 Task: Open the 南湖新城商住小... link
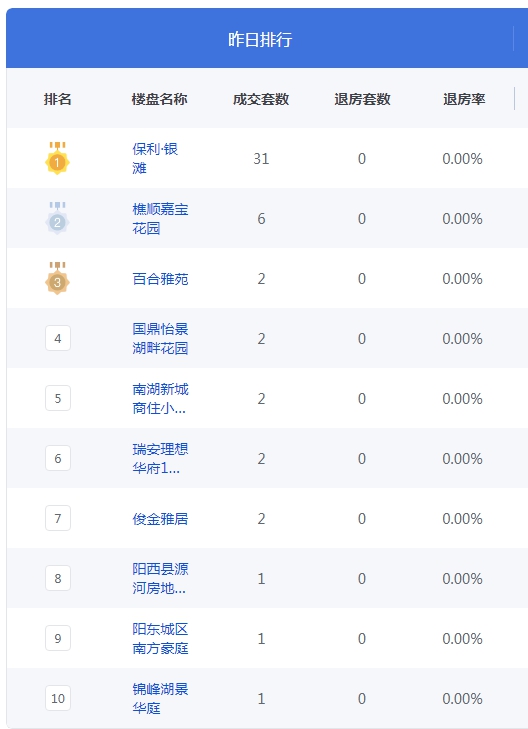pyautogui.click(x=160, y=398)
